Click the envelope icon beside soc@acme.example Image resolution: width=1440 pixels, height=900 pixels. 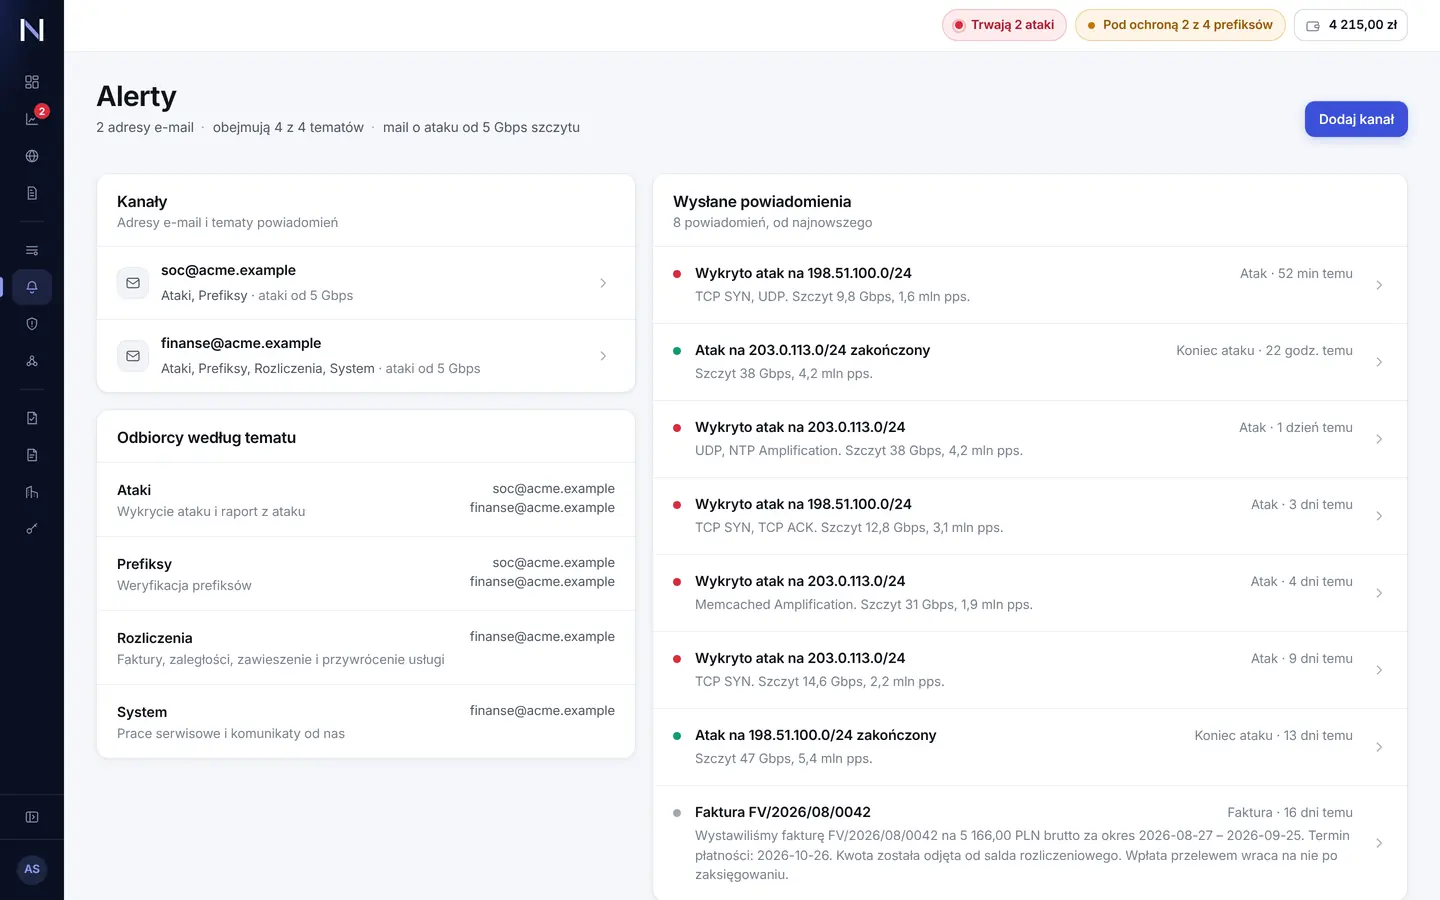pos(133,283)
